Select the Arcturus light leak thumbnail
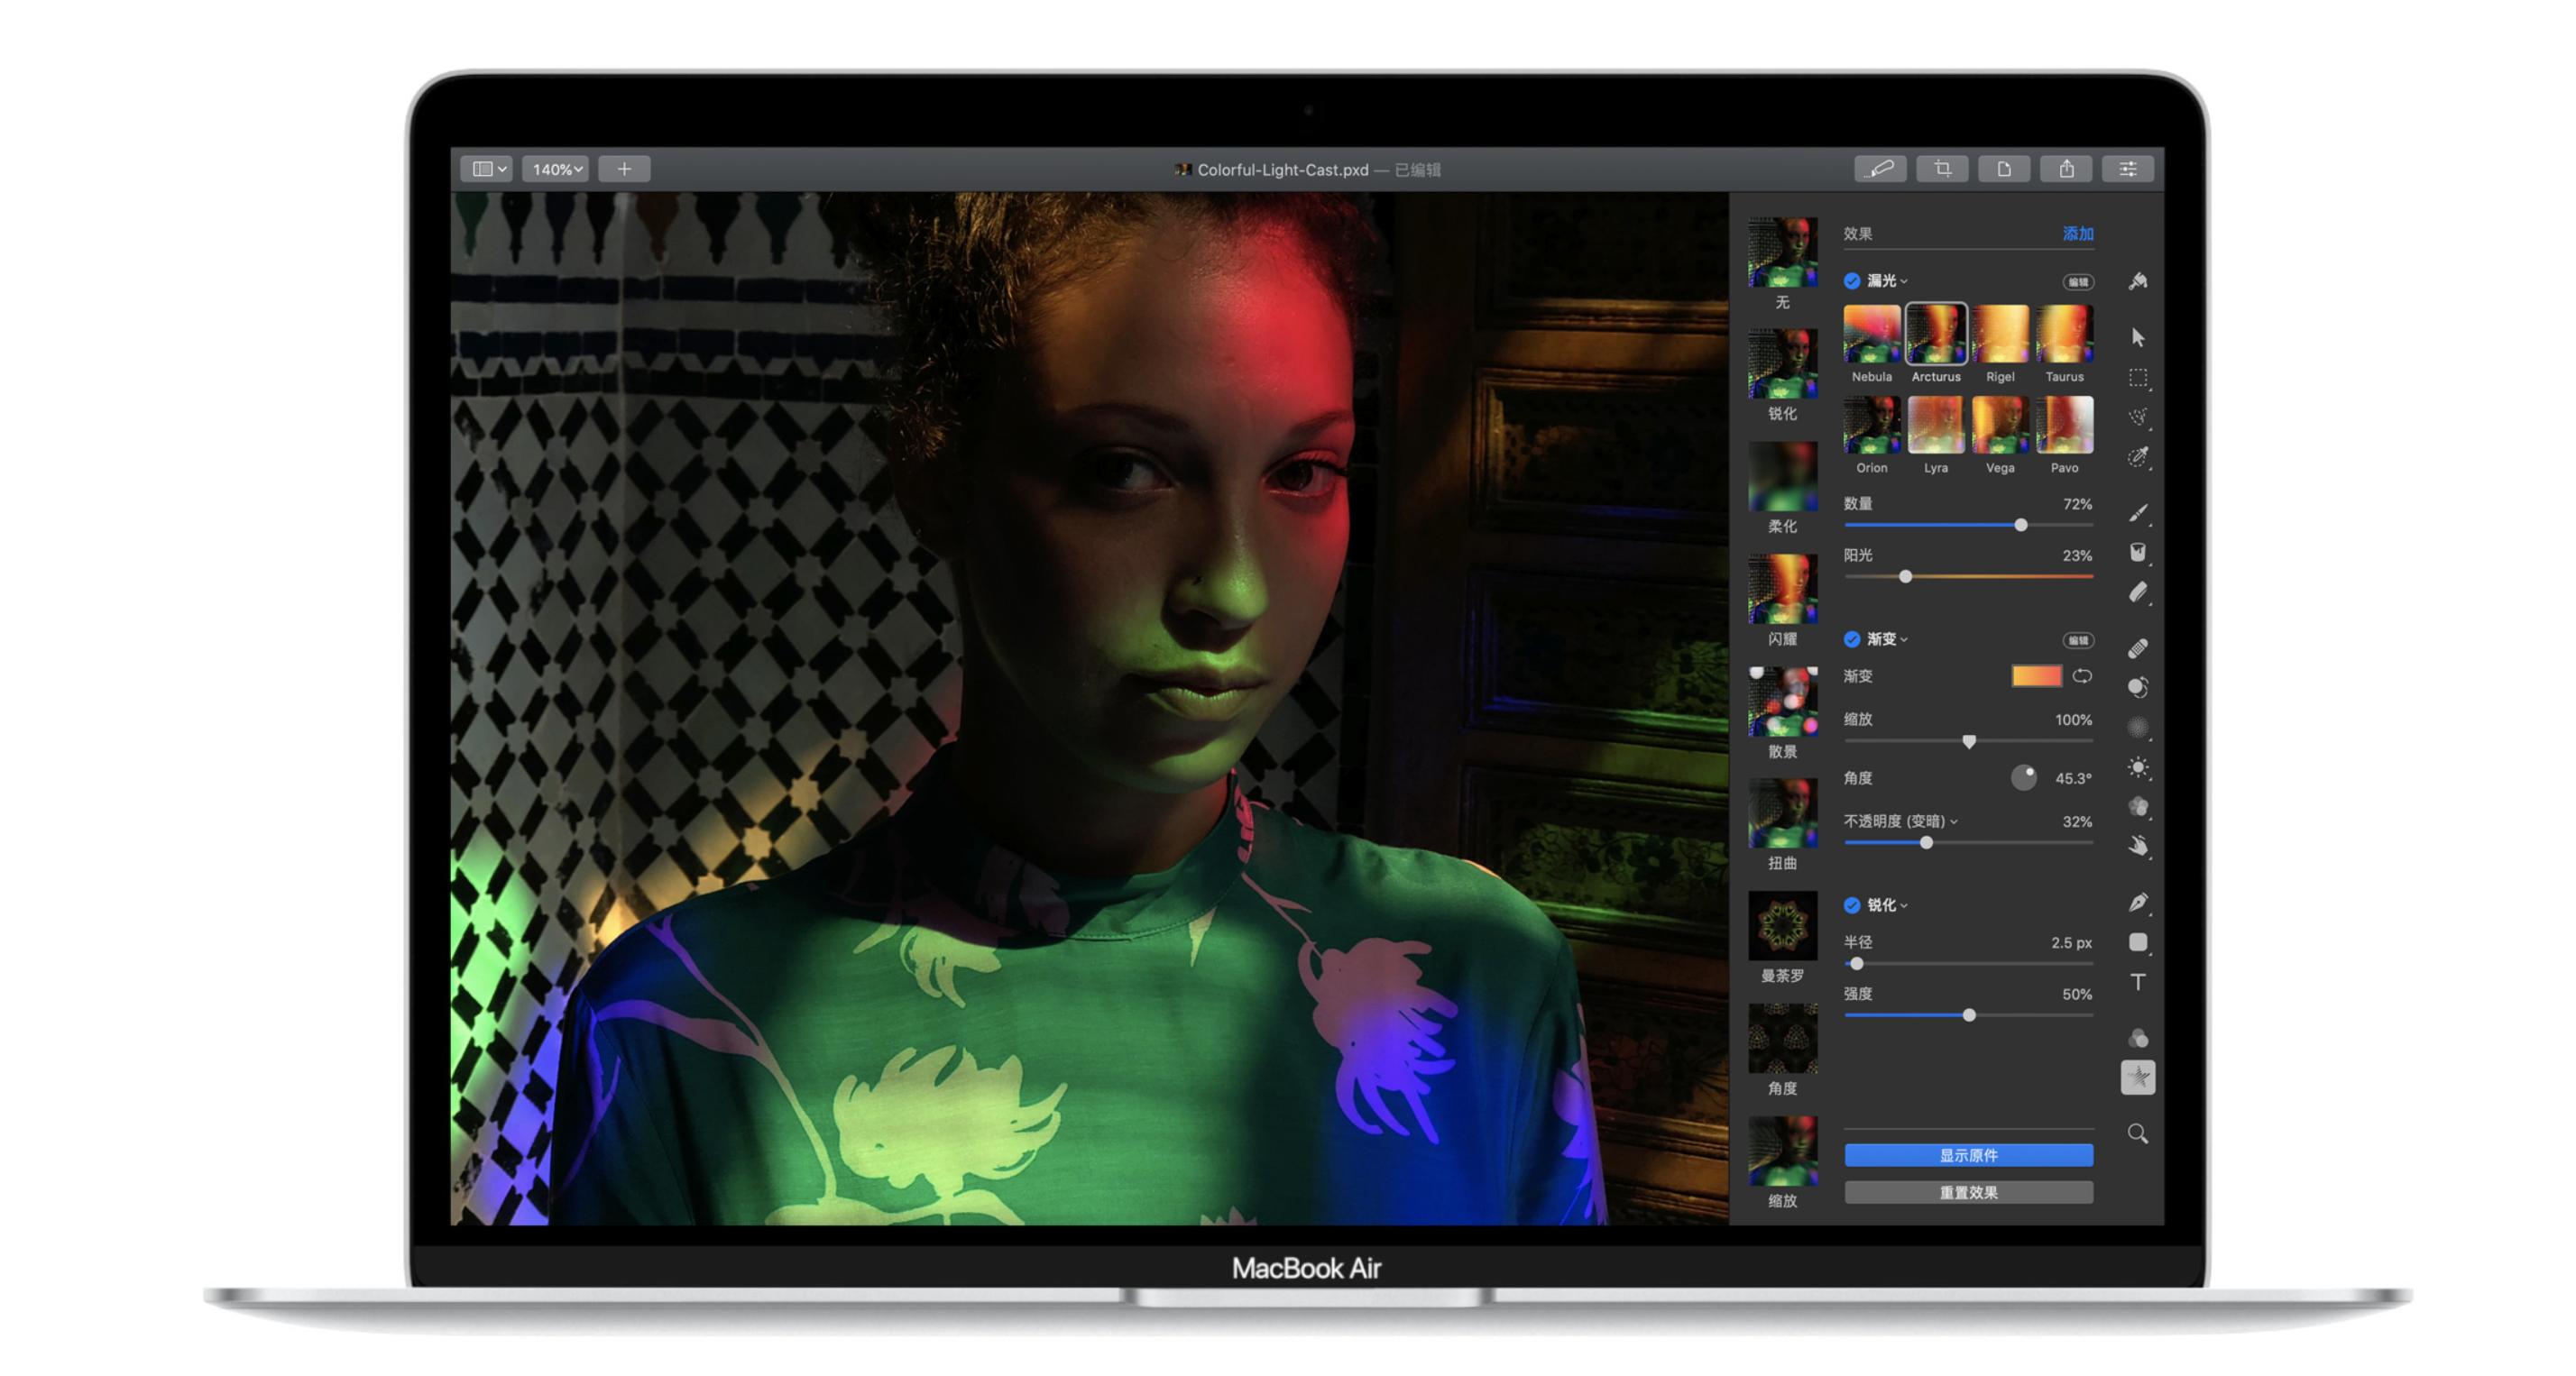This screenshot has width=2576, height=1376. pyautogui.click(x=1936, y=332)
